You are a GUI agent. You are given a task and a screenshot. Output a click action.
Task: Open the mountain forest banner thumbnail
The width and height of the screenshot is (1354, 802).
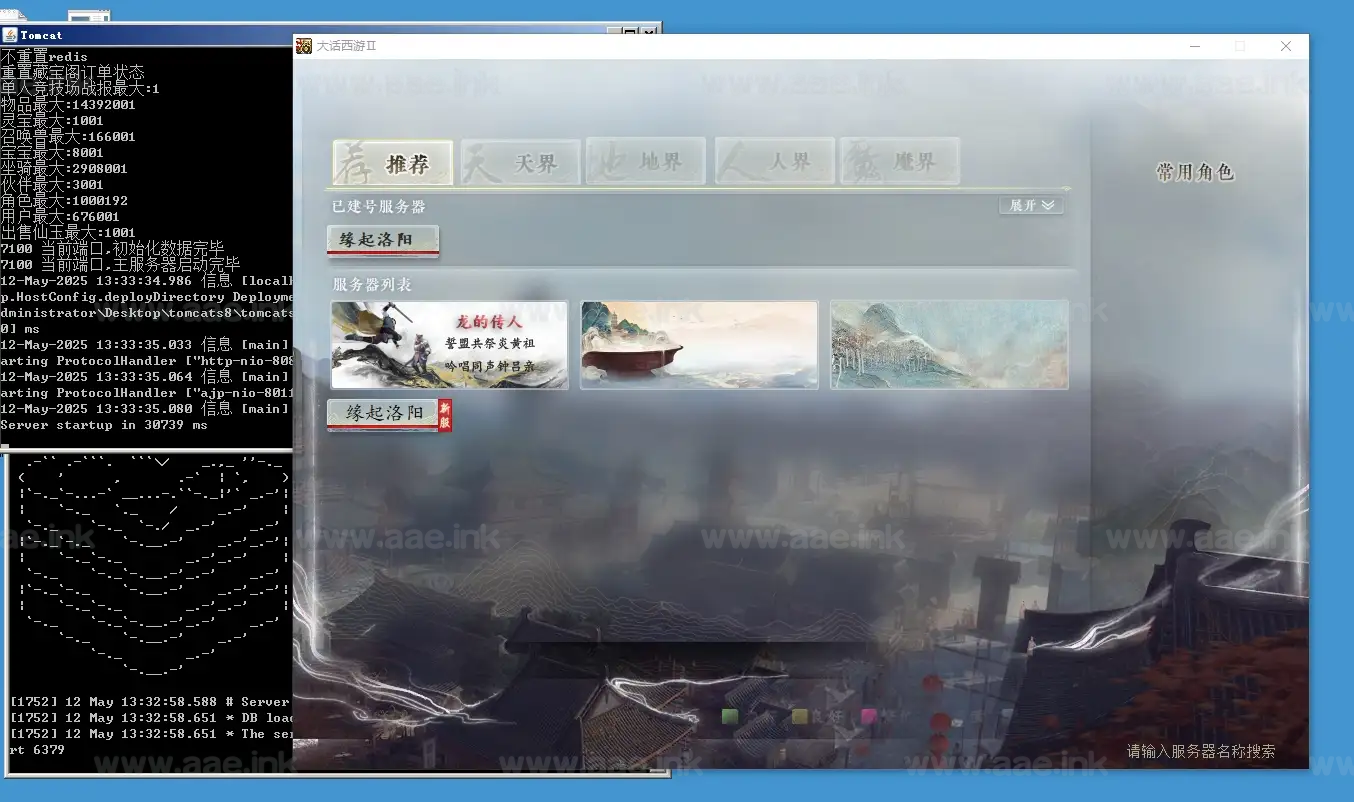tap(949, 345)
